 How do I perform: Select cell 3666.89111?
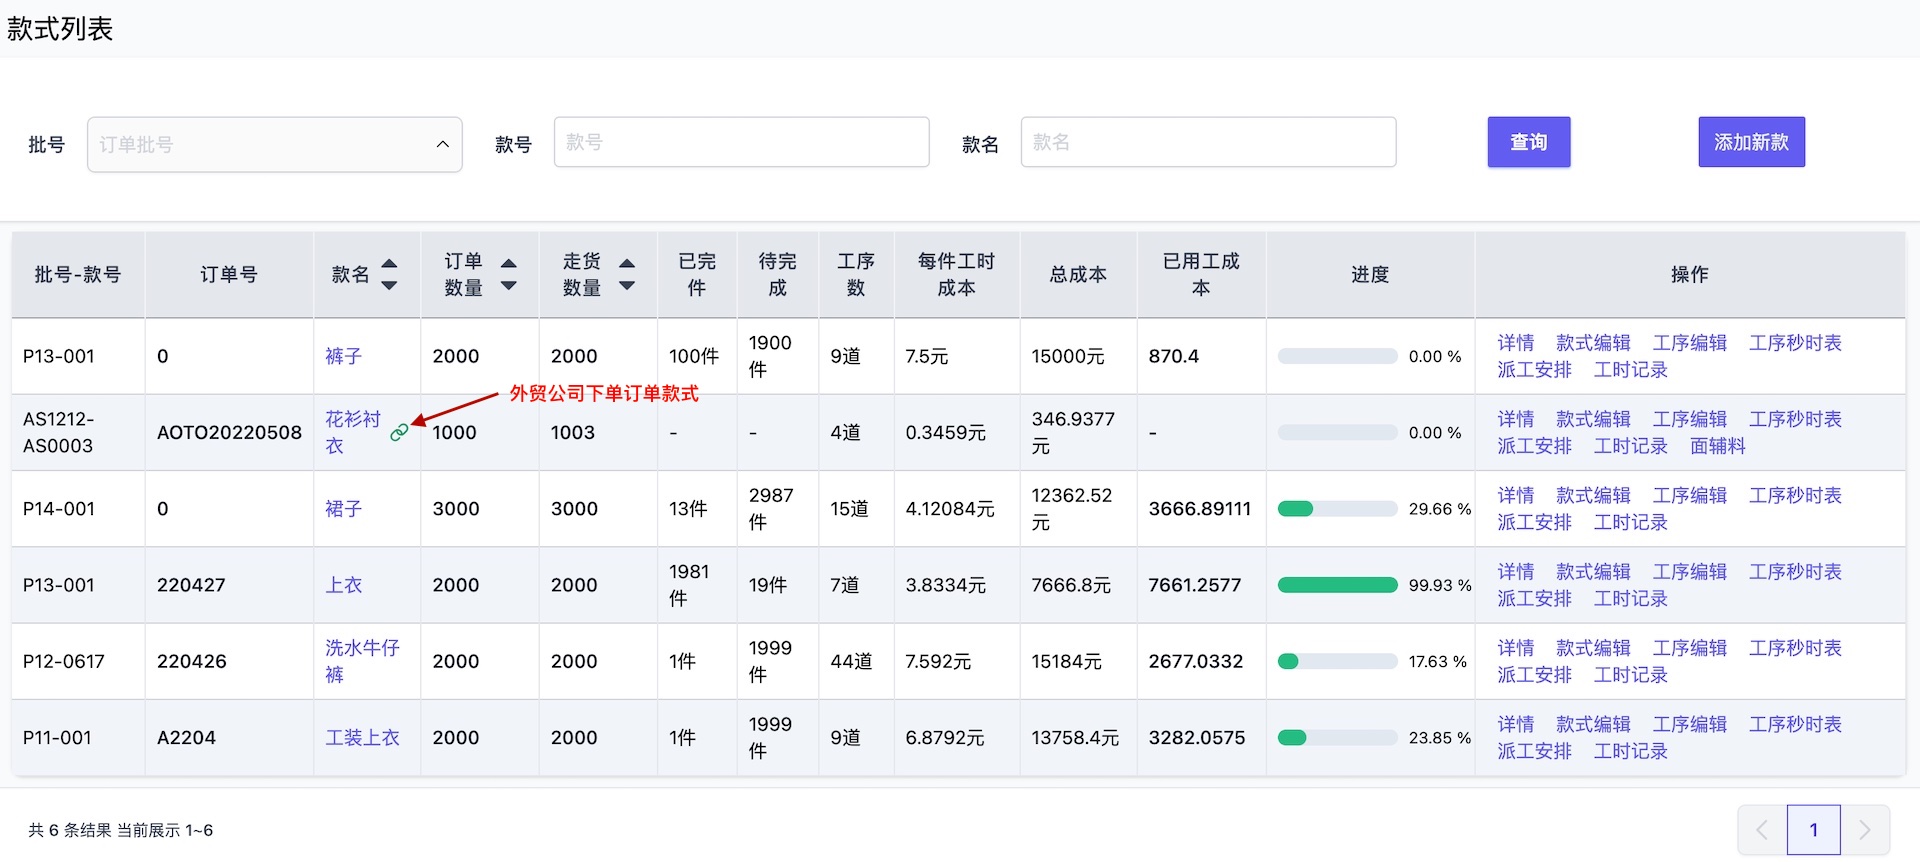pos(1200,508)
